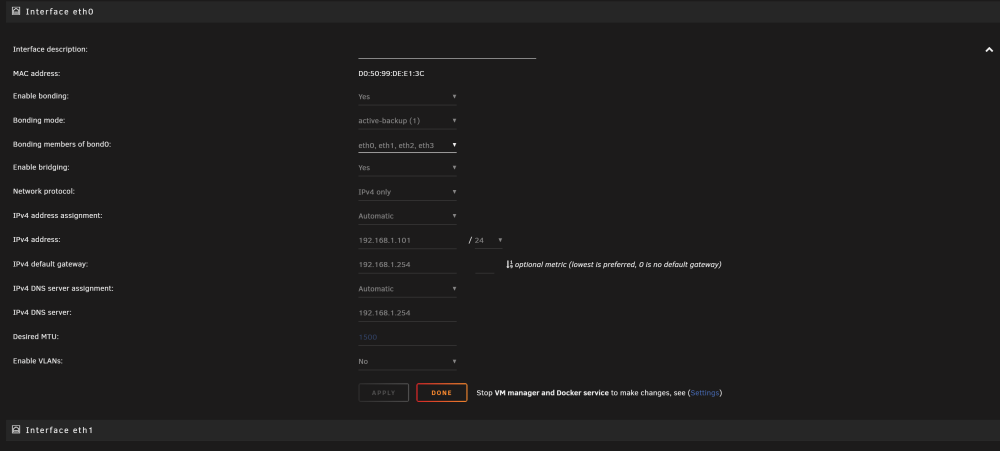
Task: Click the 'Bonding members of bond0:' label
Action: (x=62, y=145)
